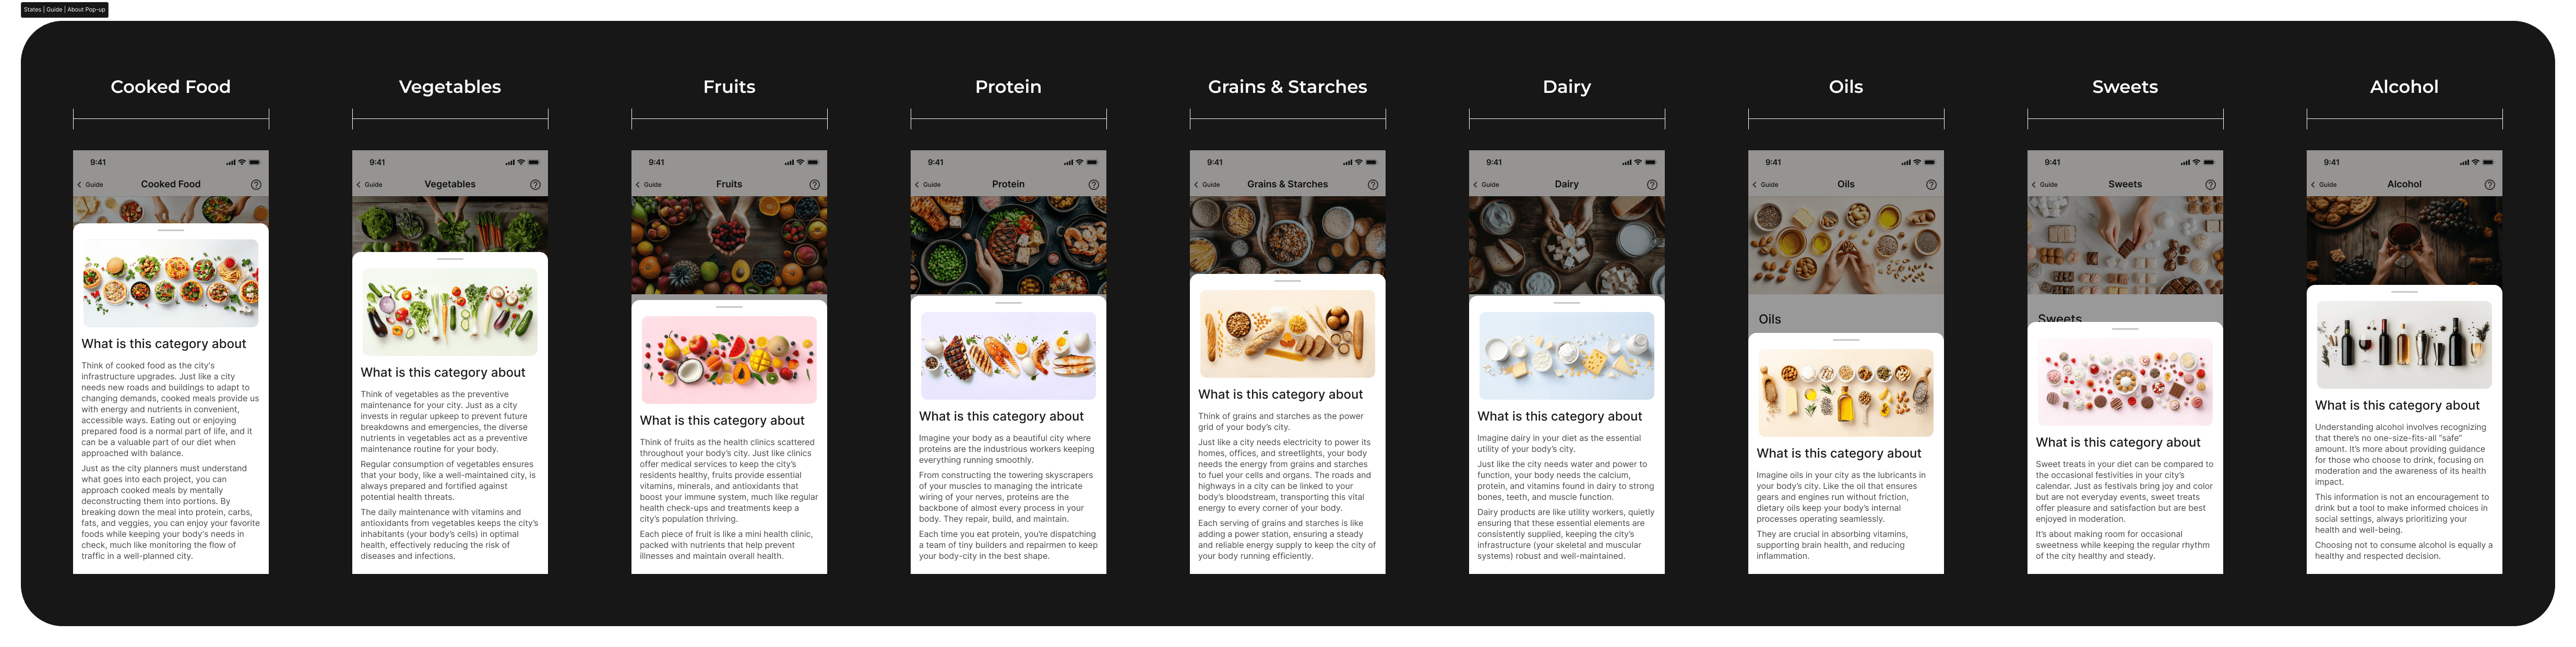Select the Grains & Starches column heading
Image resolution: width=2576 pixels, height=647 pixels.
pyautogui.click(x=1287, y=87)
